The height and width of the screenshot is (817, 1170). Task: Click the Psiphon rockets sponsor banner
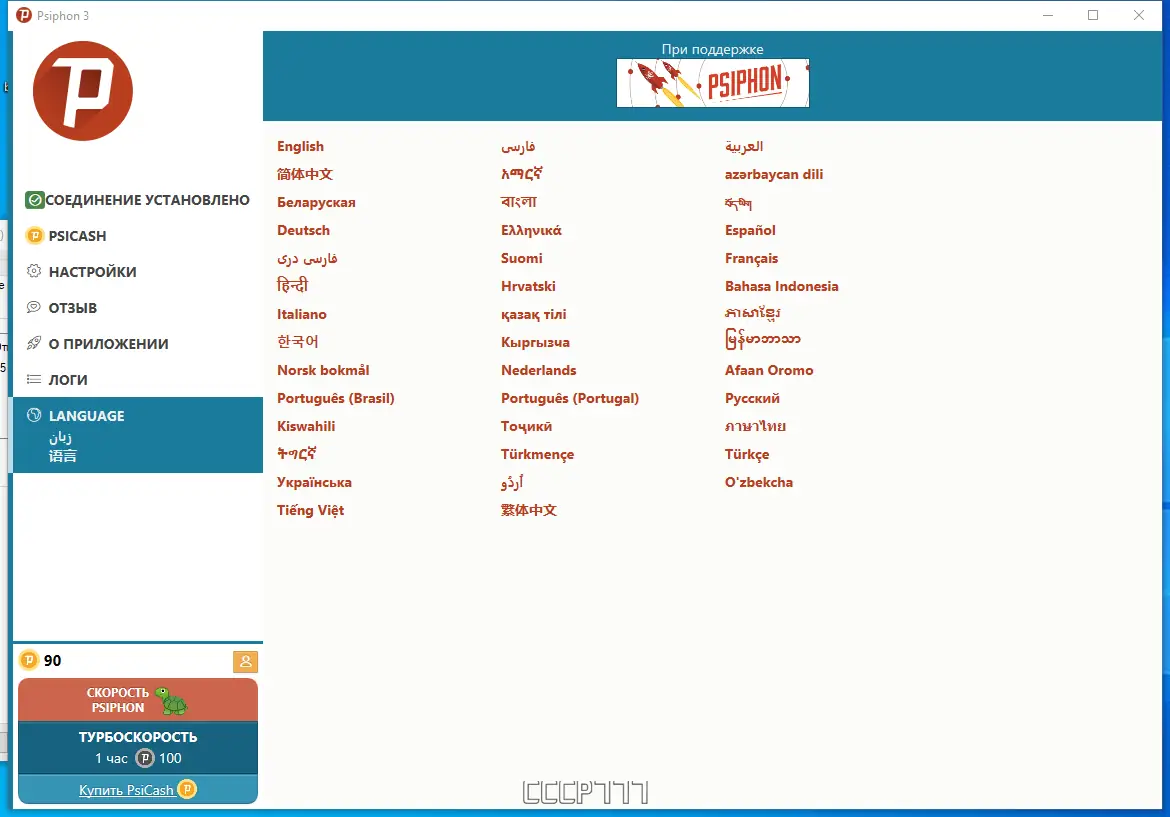pos(713,83)
